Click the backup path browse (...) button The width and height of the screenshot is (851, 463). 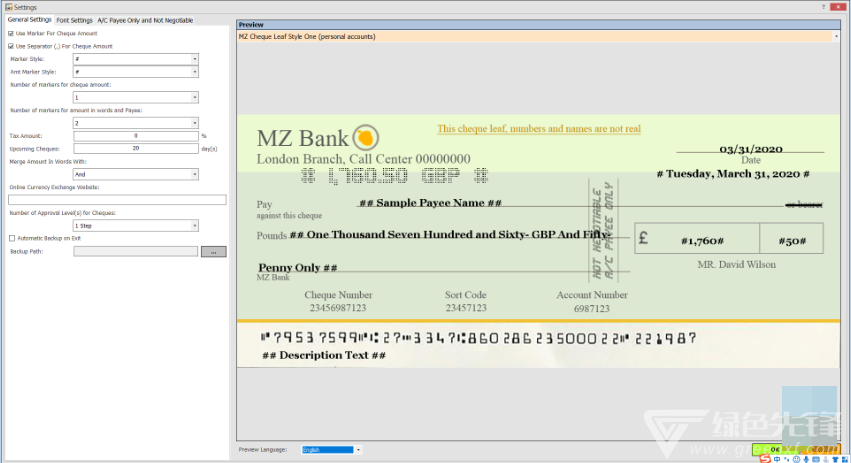(x=213, y=252)
